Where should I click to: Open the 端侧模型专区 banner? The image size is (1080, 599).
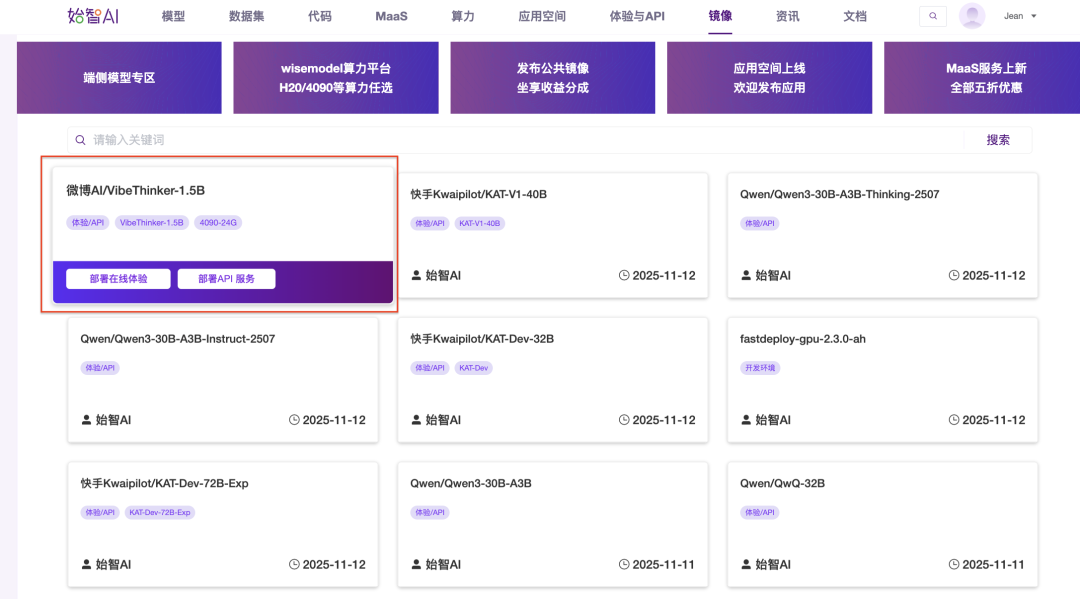pyautogui.click(x=119, y=78)
